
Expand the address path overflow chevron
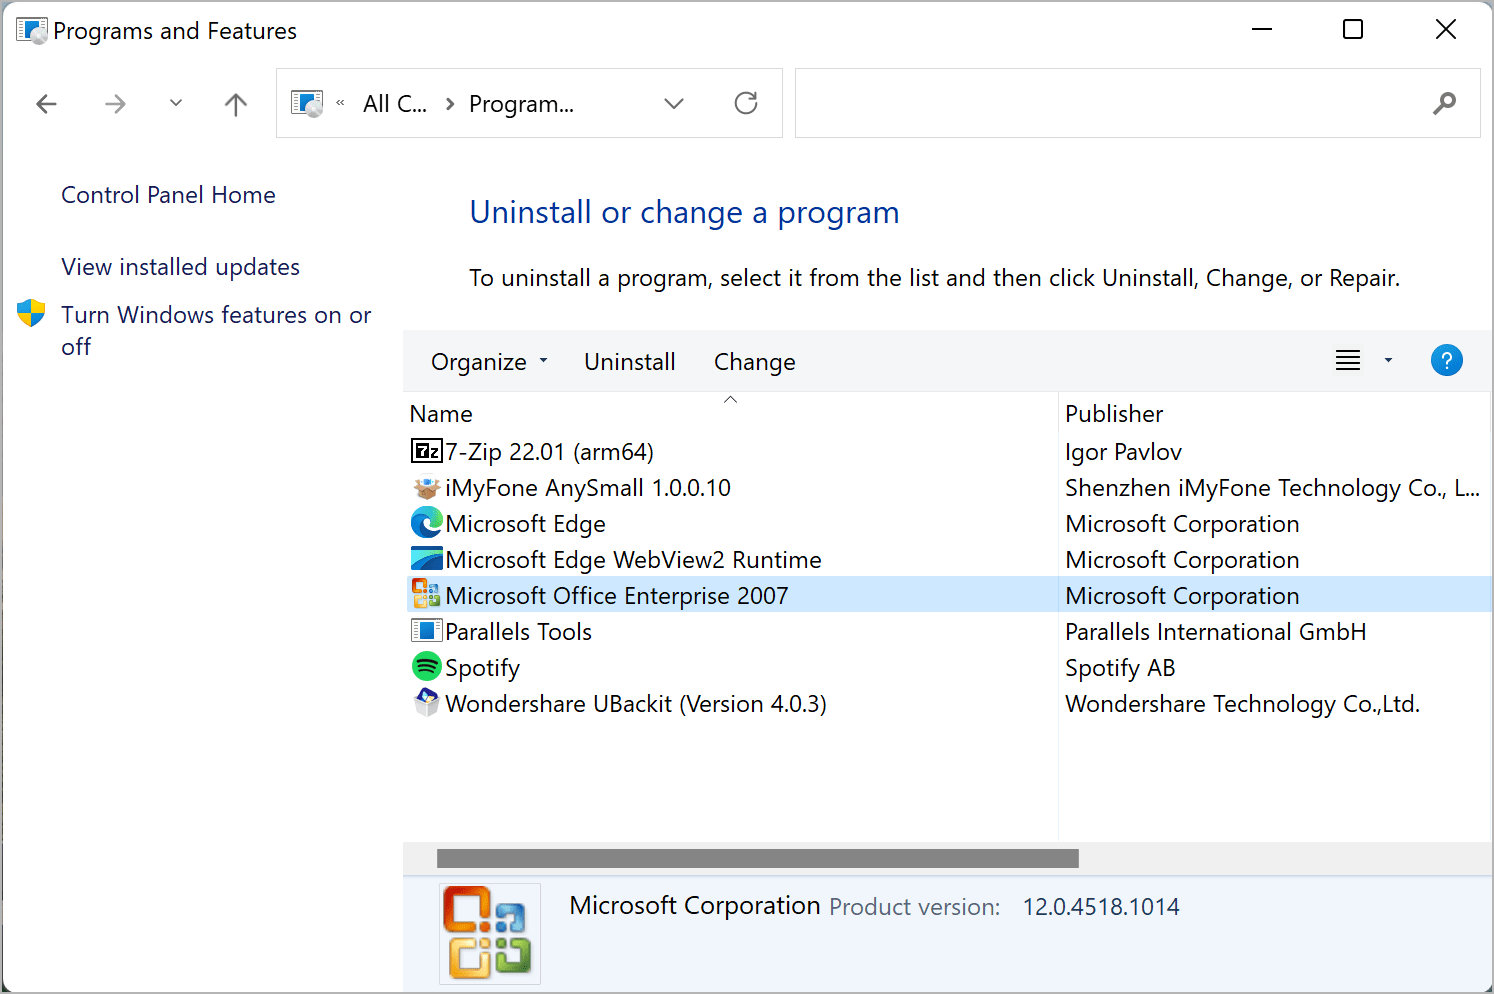pyautogui.click(x=340, y=103)
